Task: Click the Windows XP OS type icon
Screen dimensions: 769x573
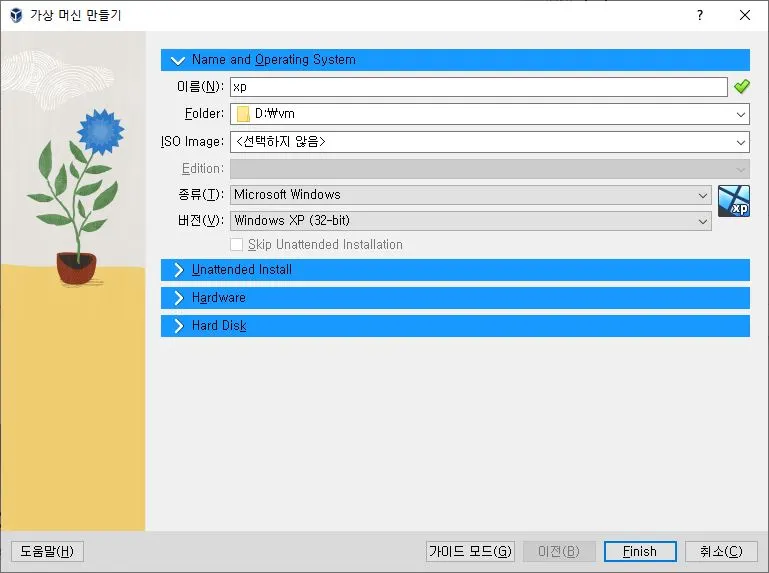Action: [734, 201]
